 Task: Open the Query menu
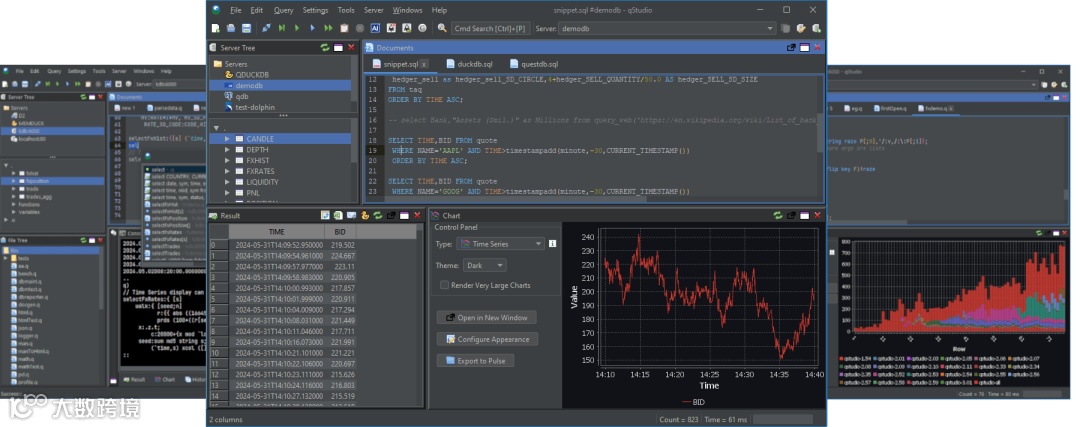pyautogui.click(x=283, y=9)
